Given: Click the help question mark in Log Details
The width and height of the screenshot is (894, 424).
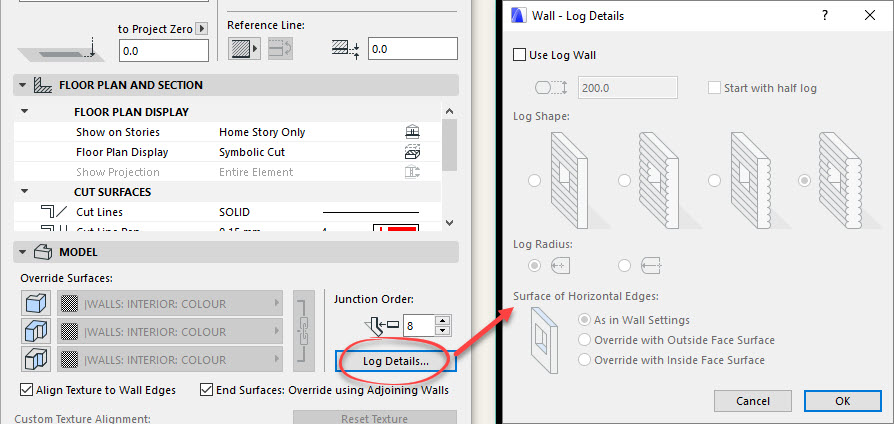Looking at the screenshot, I should point(824,16).
